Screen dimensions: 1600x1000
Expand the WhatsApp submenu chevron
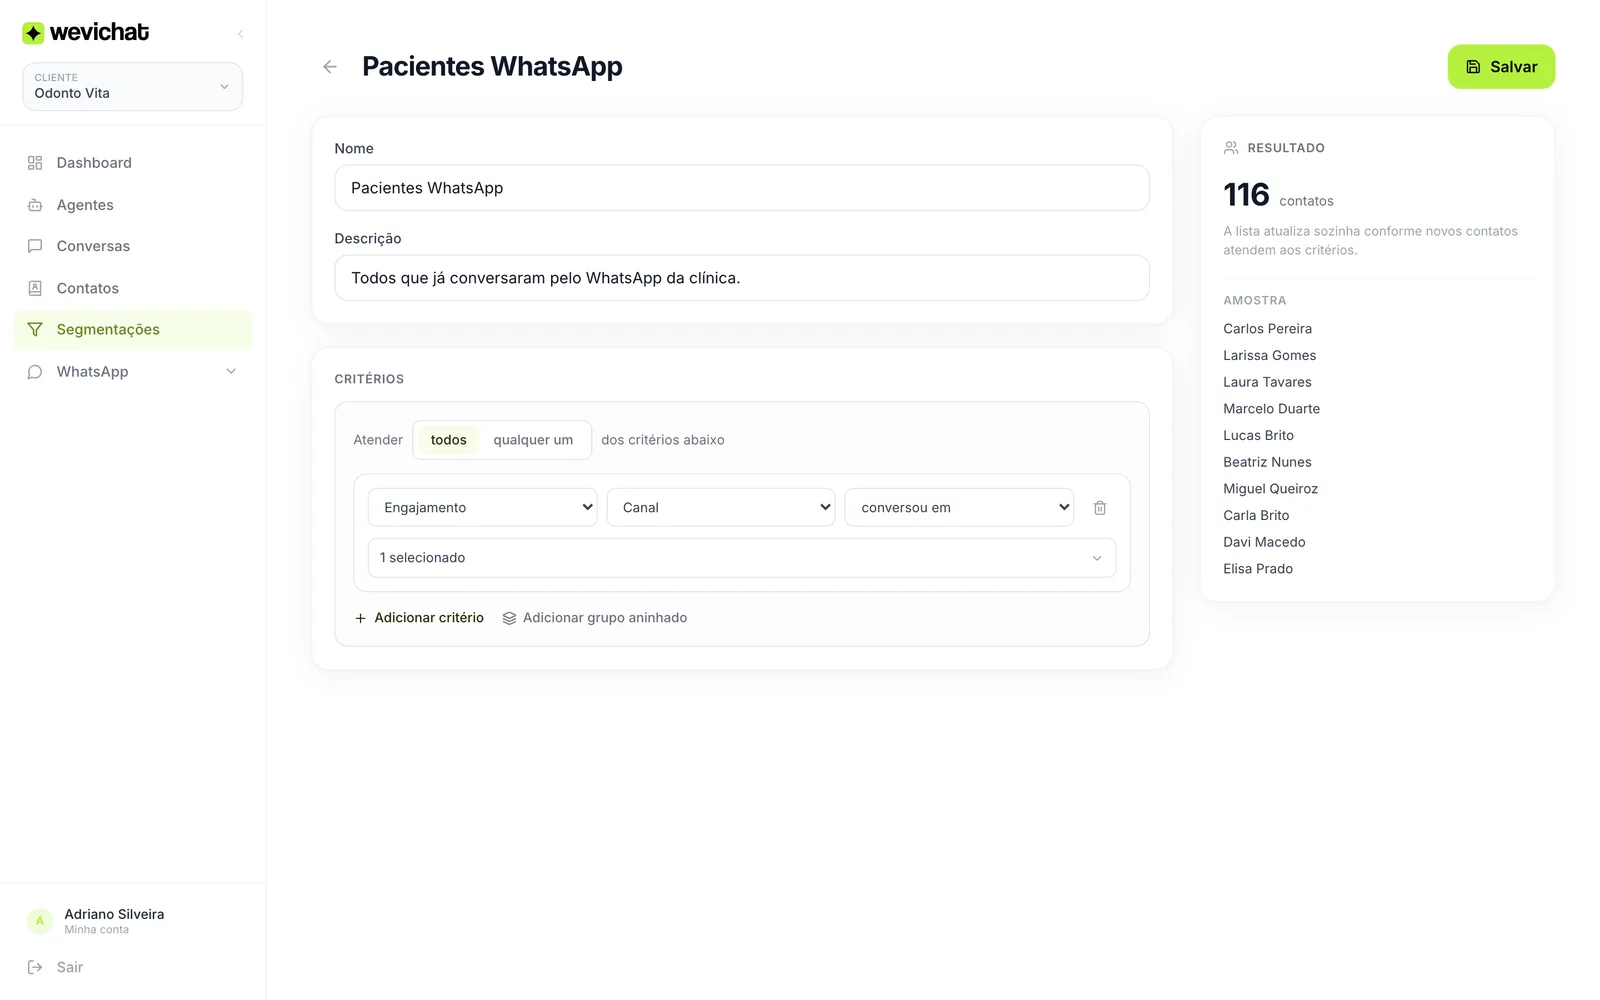pyautogui.click(x=231, y=372)
